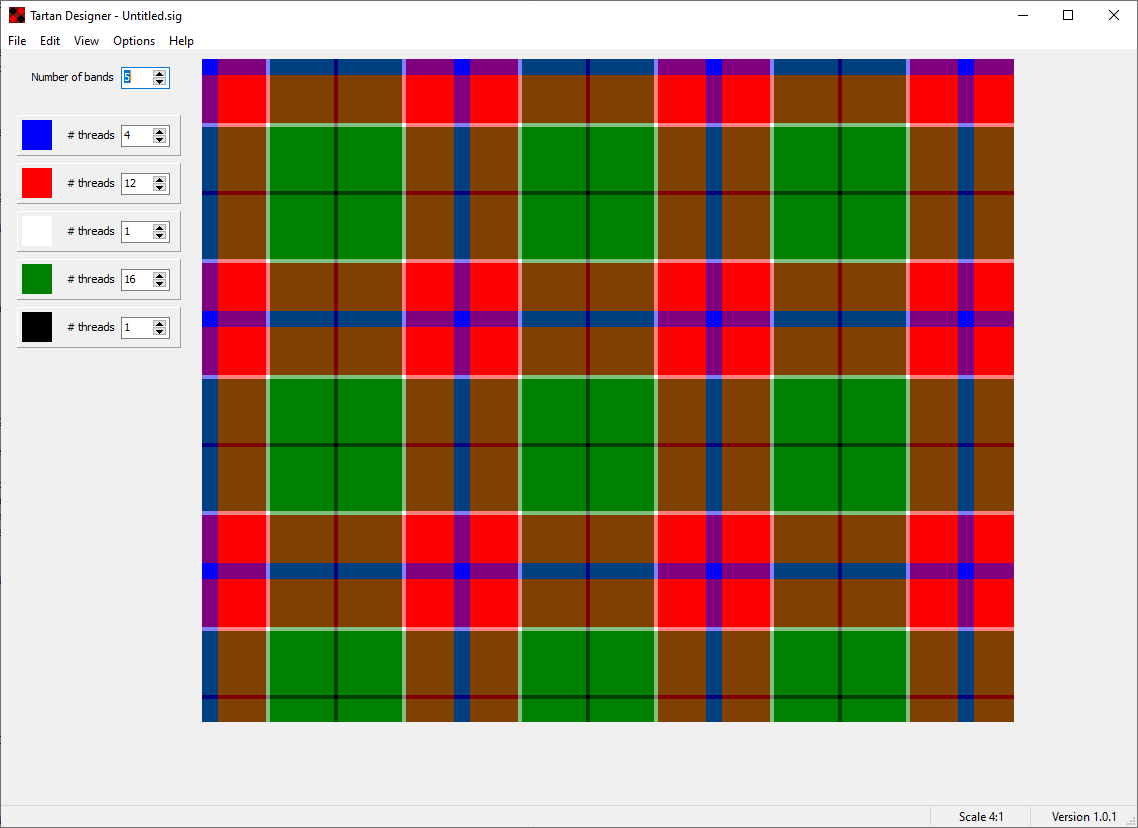Click the window resize grip in status bar

click(x=1131, y=821)
